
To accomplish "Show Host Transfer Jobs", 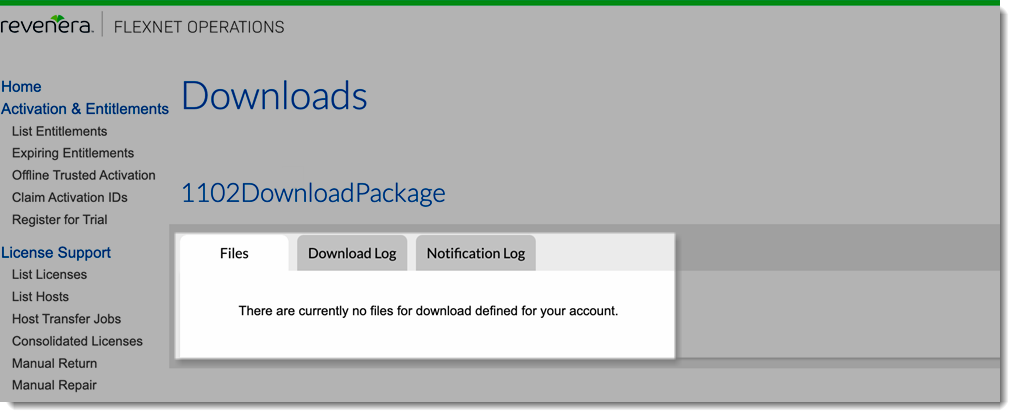I will (66, 319).
